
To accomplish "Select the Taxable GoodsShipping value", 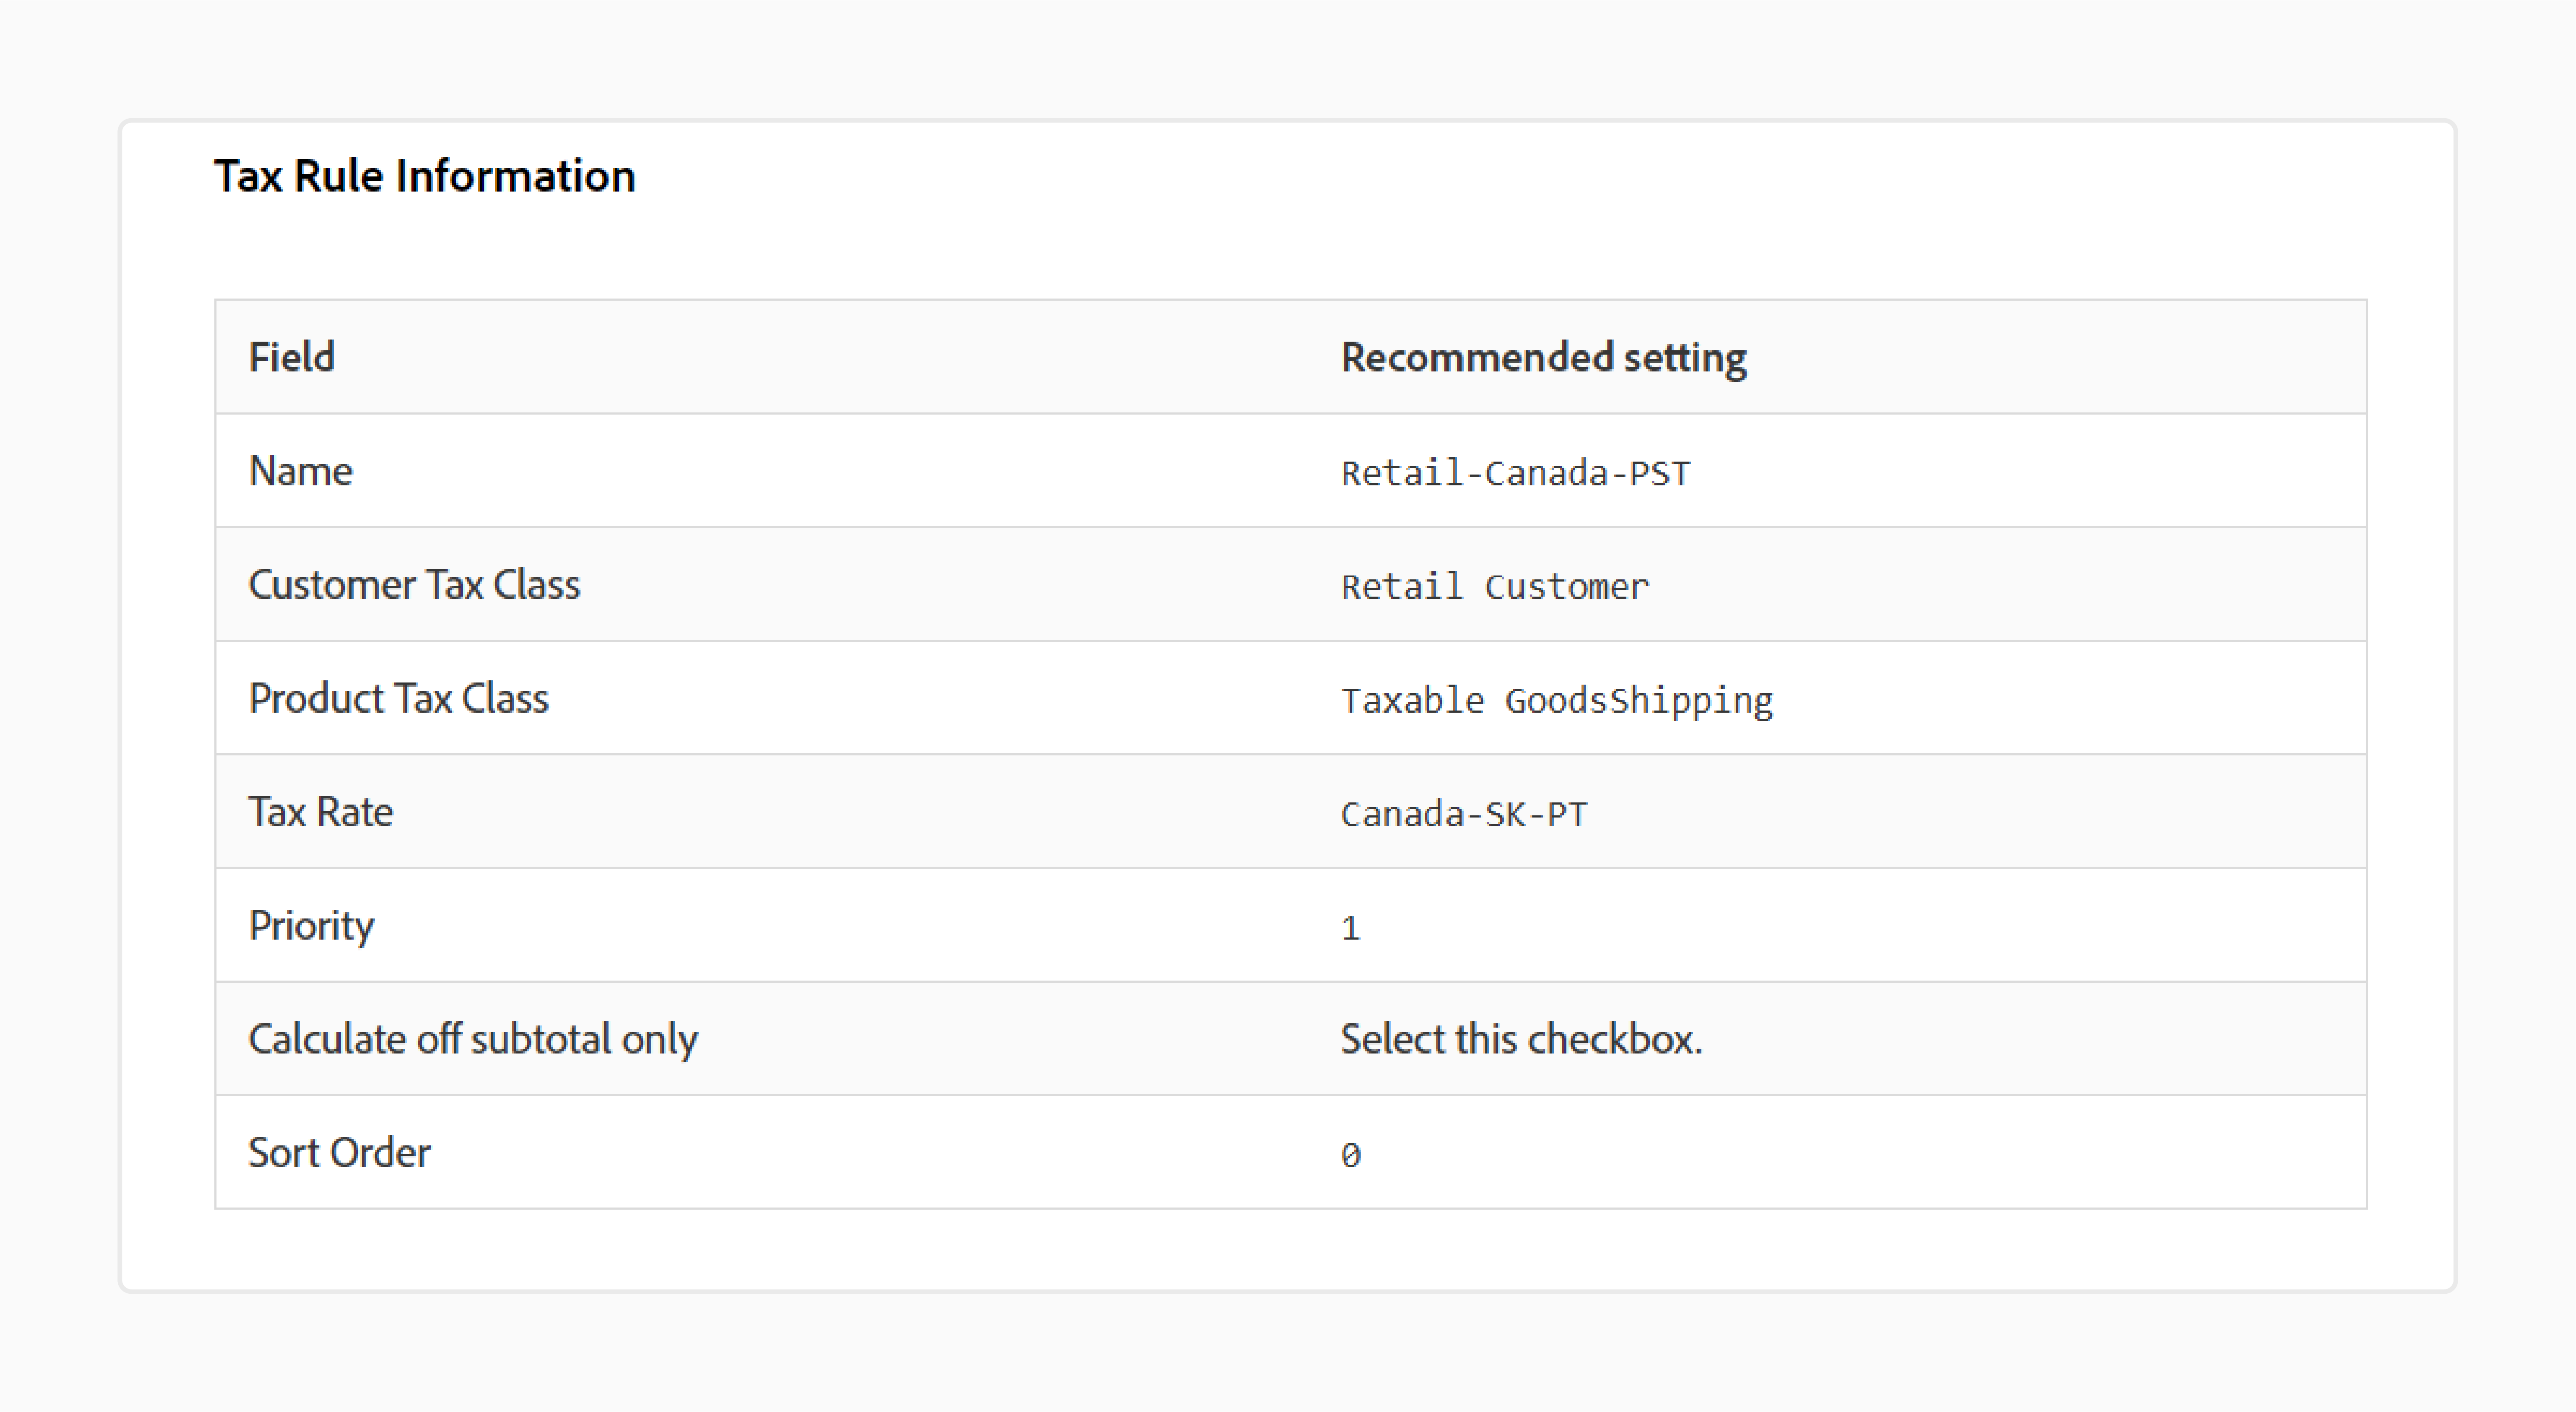I will tap(1556, 701).
